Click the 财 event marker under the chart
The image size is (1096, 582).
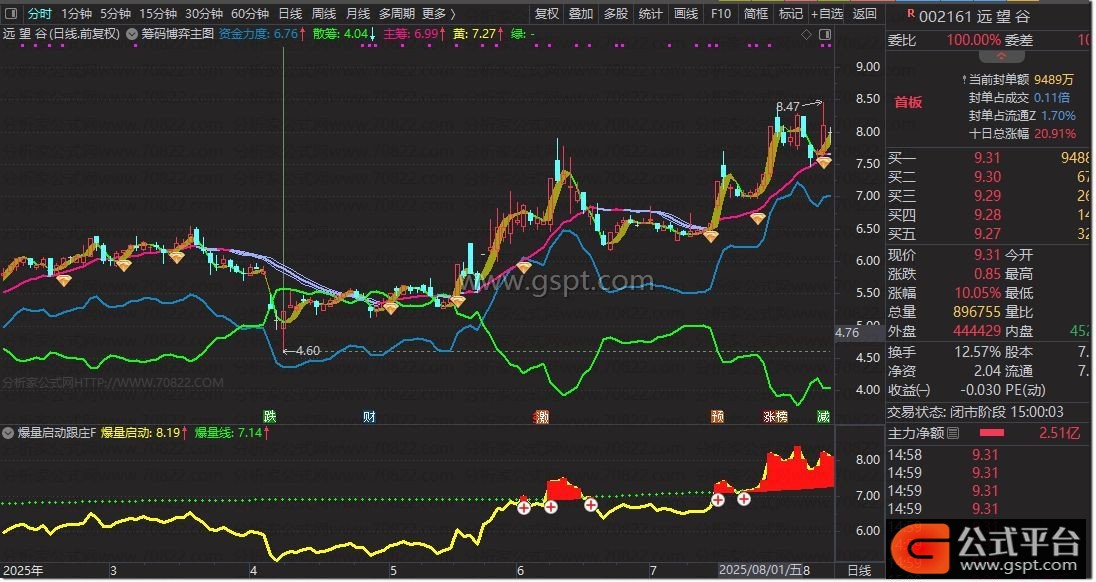(x=370, y=416)
